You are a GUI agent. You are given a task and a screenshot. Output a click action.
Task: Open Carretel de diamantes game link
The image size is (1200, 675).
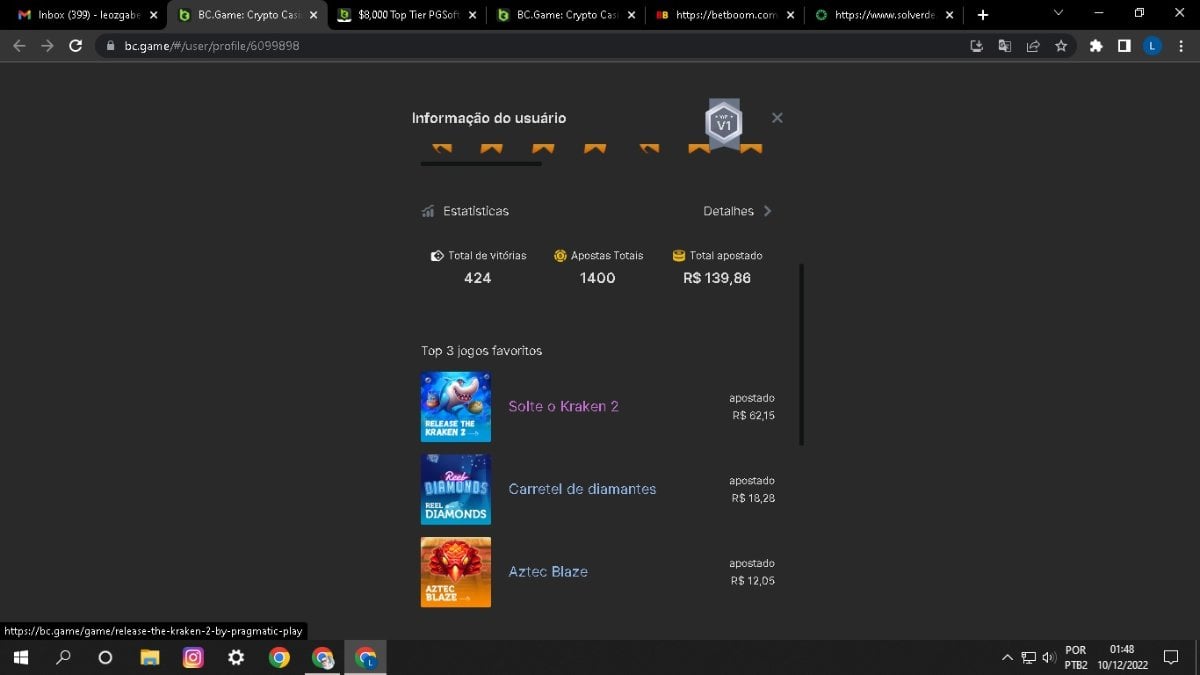pyautogui.click(x=582, y=489)
